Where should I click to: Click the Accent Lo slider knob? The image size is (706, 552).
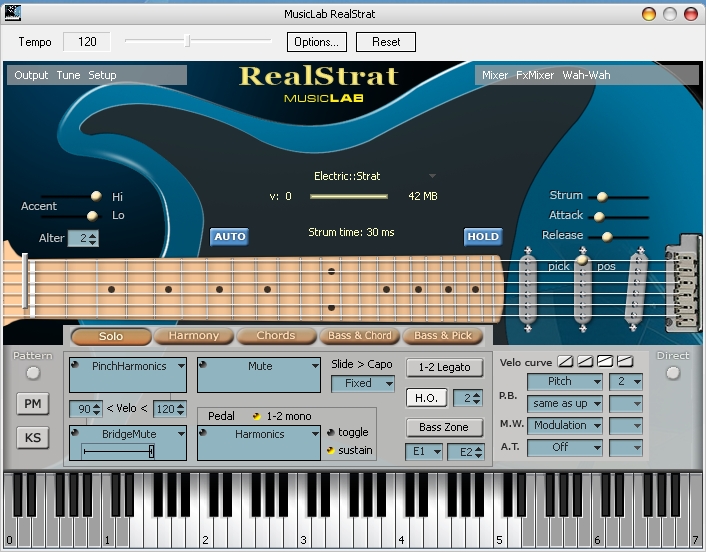(92, 216)
